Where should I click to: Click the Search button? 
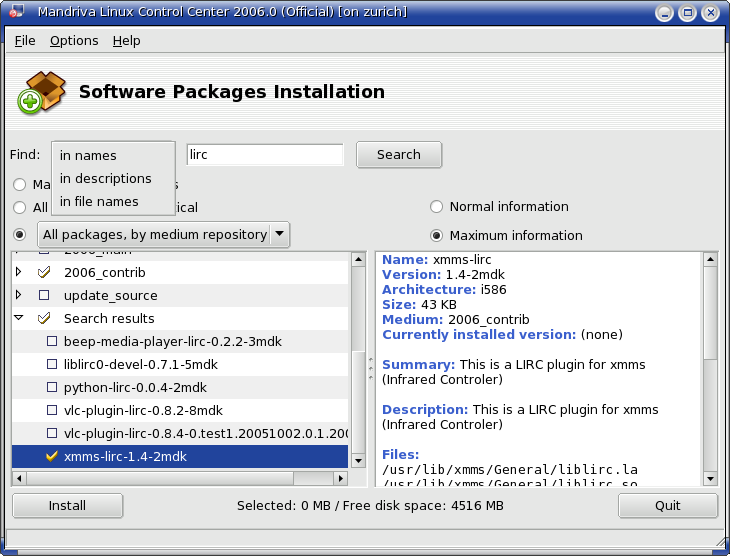click(399, 155)
